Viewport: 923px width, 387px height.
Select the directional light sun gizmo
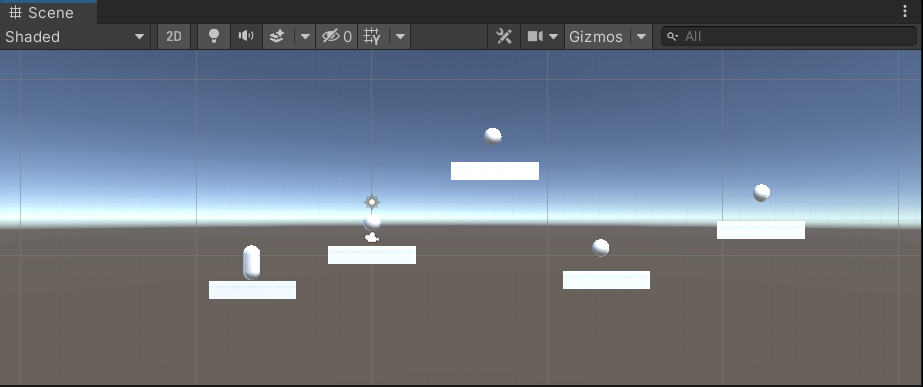[x=371, y=202]
